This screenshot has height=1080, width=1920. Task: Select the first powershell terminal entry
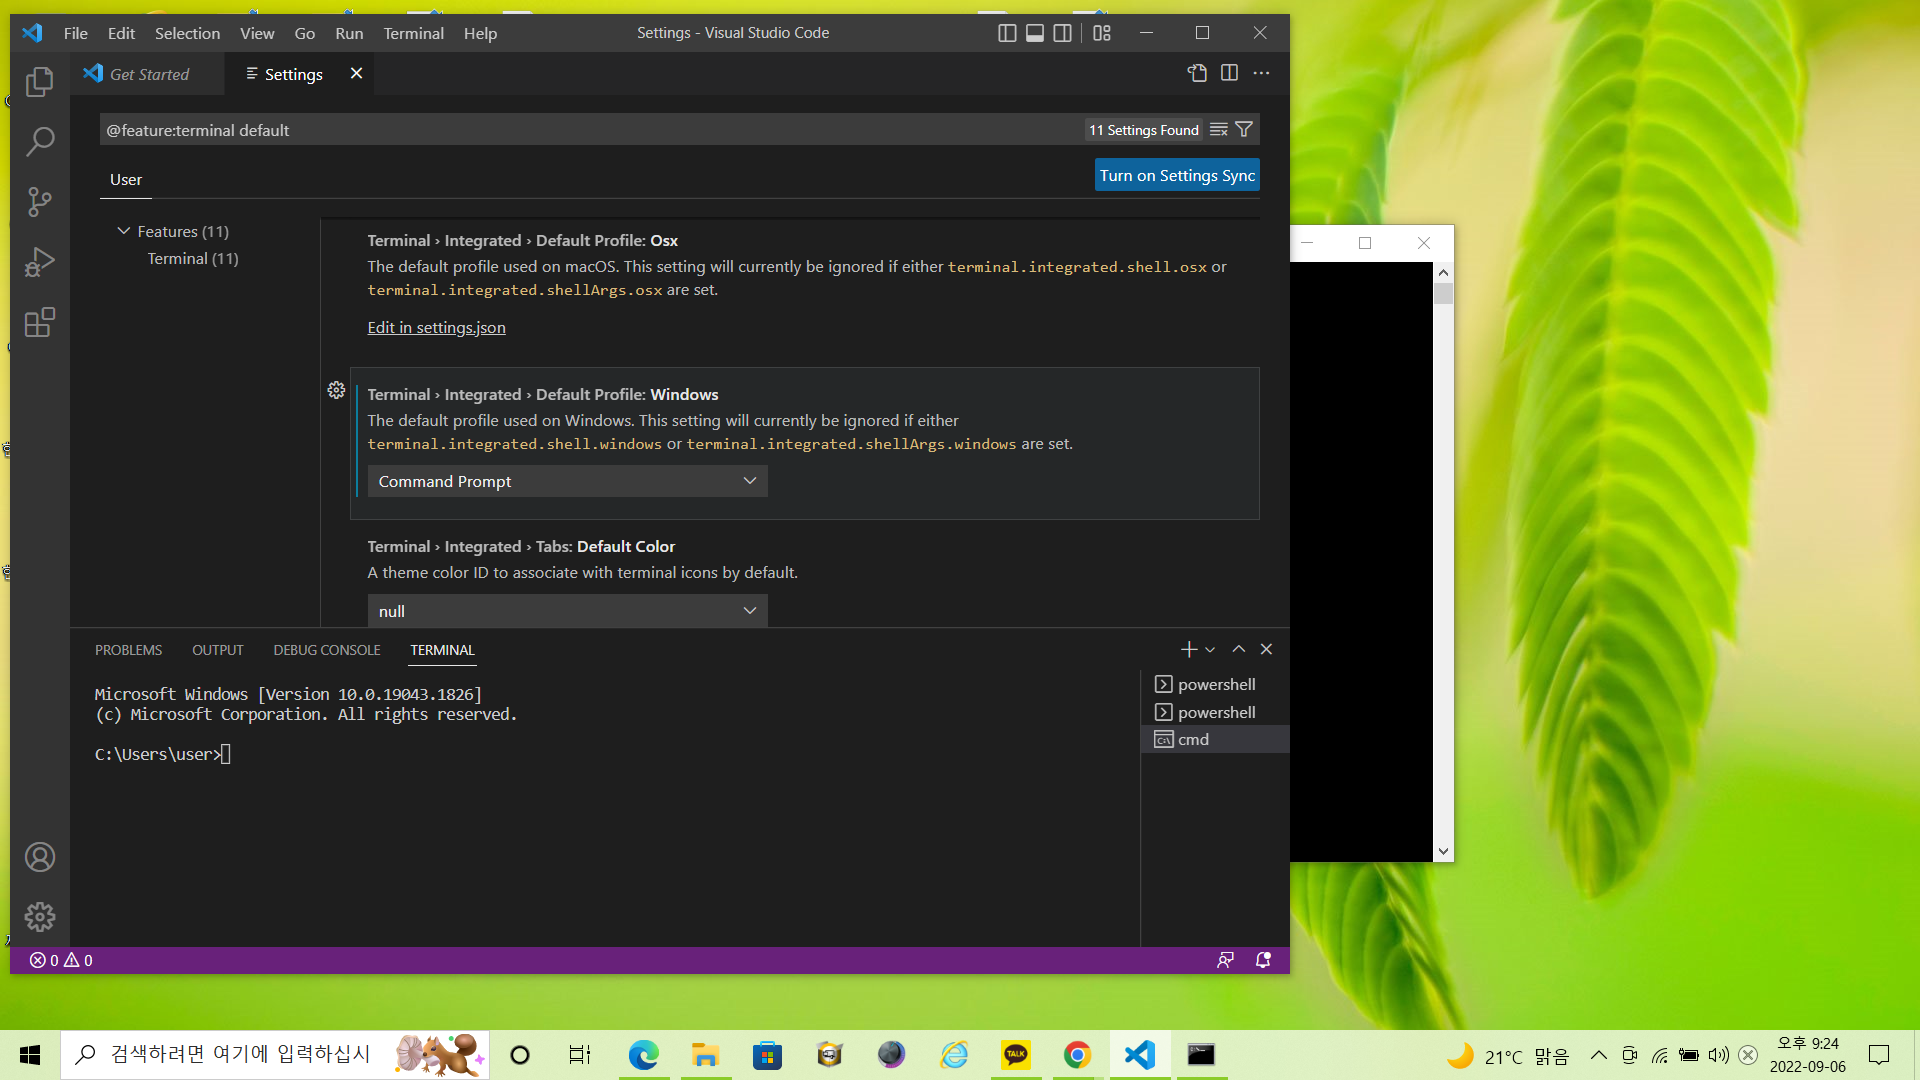pos(1214,684)
